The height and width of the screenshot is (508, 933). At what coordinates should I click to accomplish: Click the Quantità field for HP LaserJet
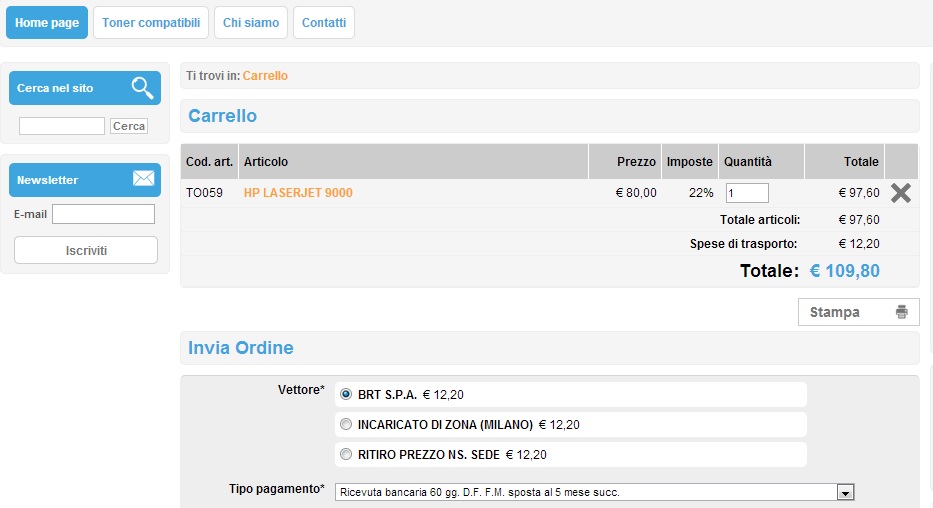click(746, 193)
